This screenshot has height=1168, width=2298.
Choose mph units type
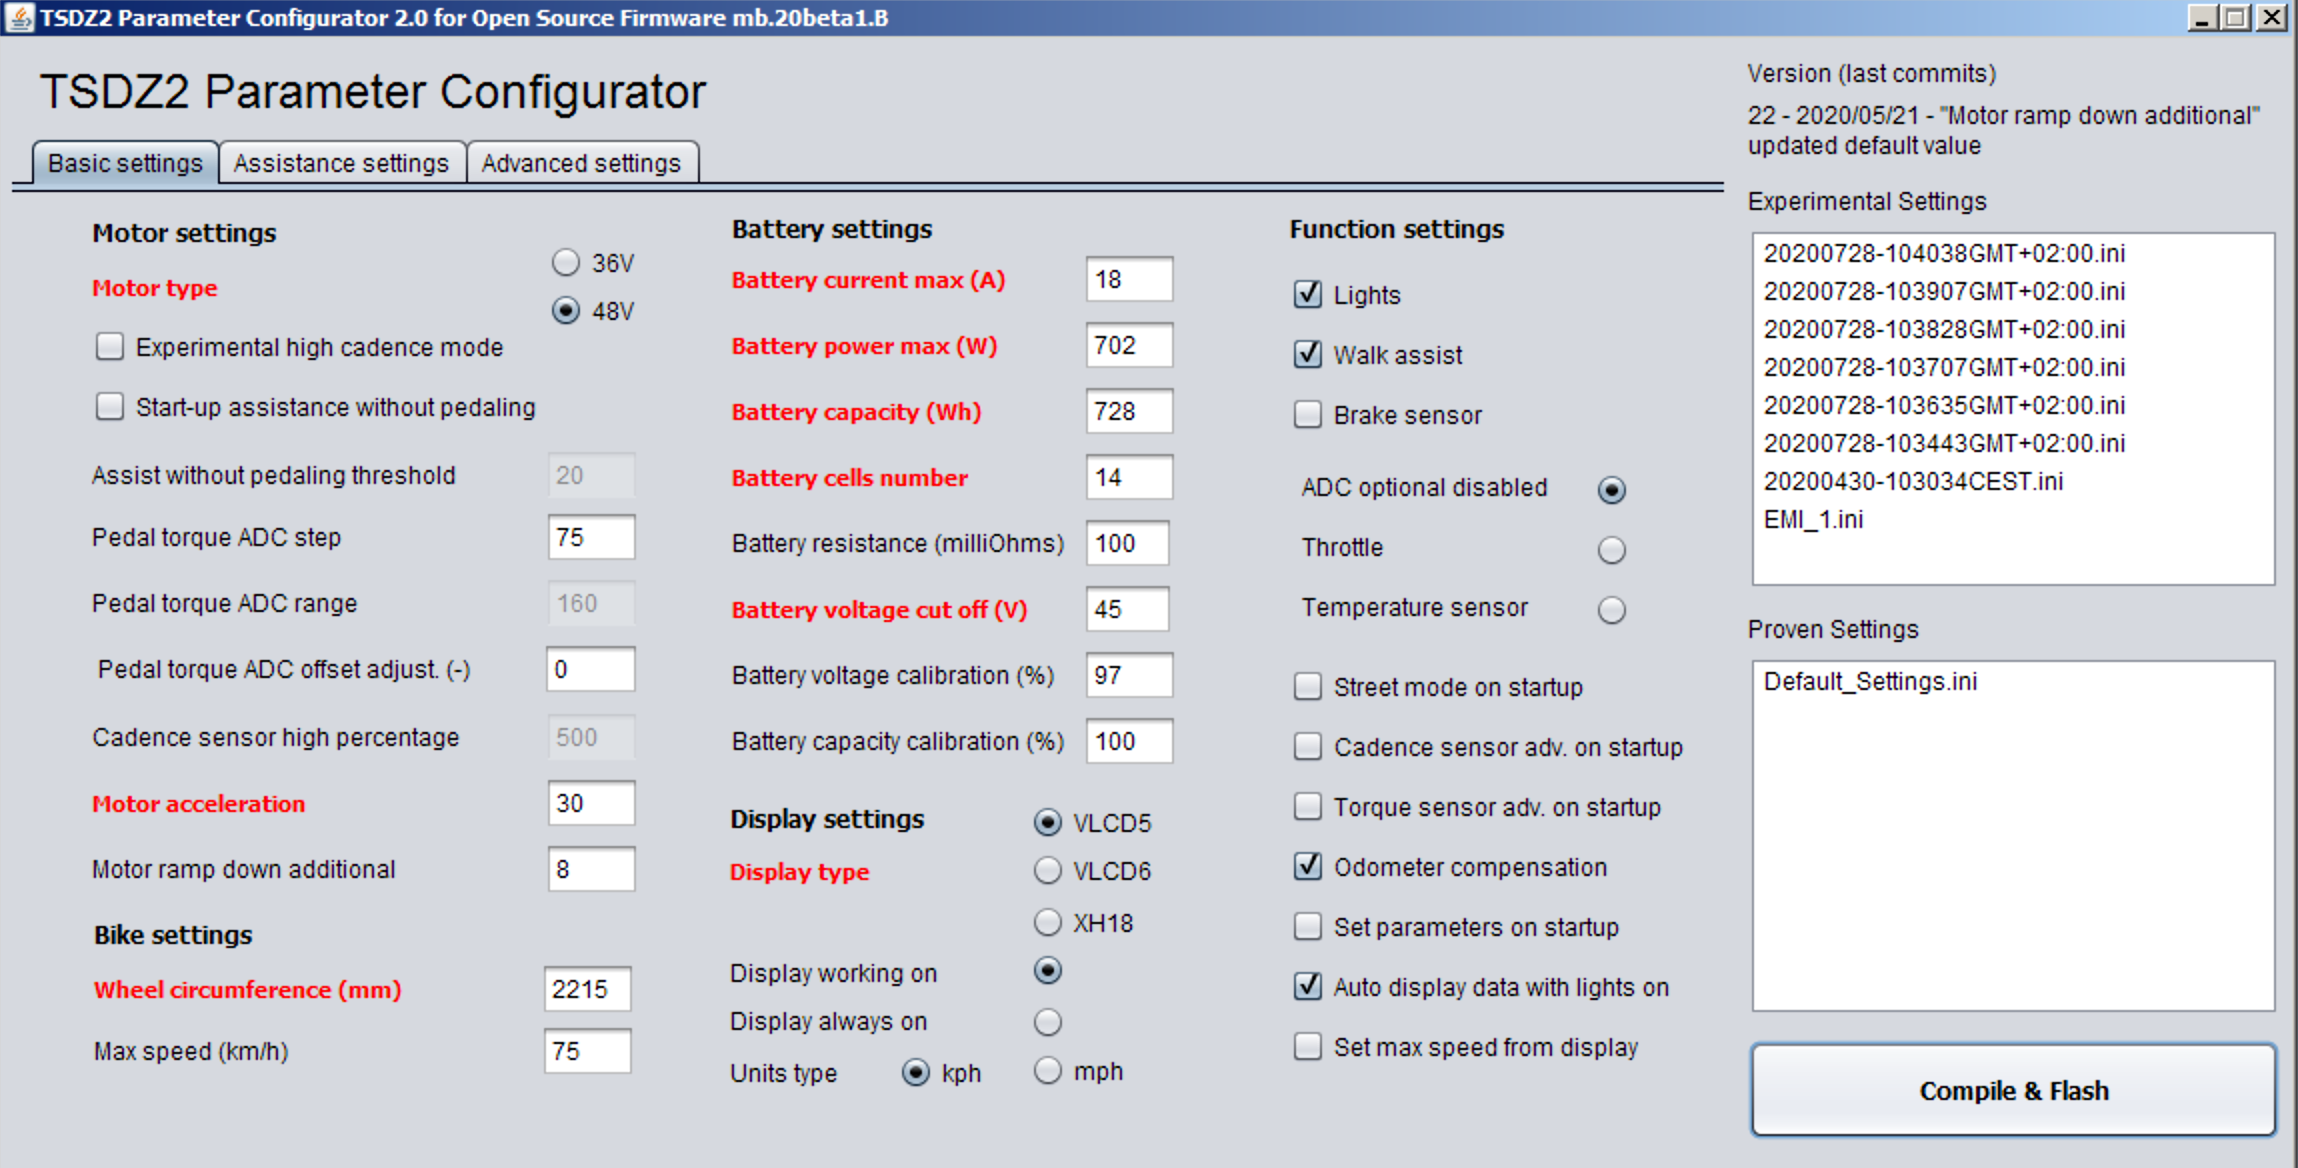pos(1078,1071)
